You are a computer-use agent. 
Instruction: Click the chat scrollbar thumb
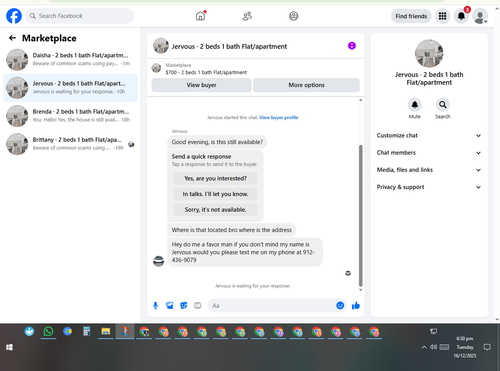click(x=360, y=215)
